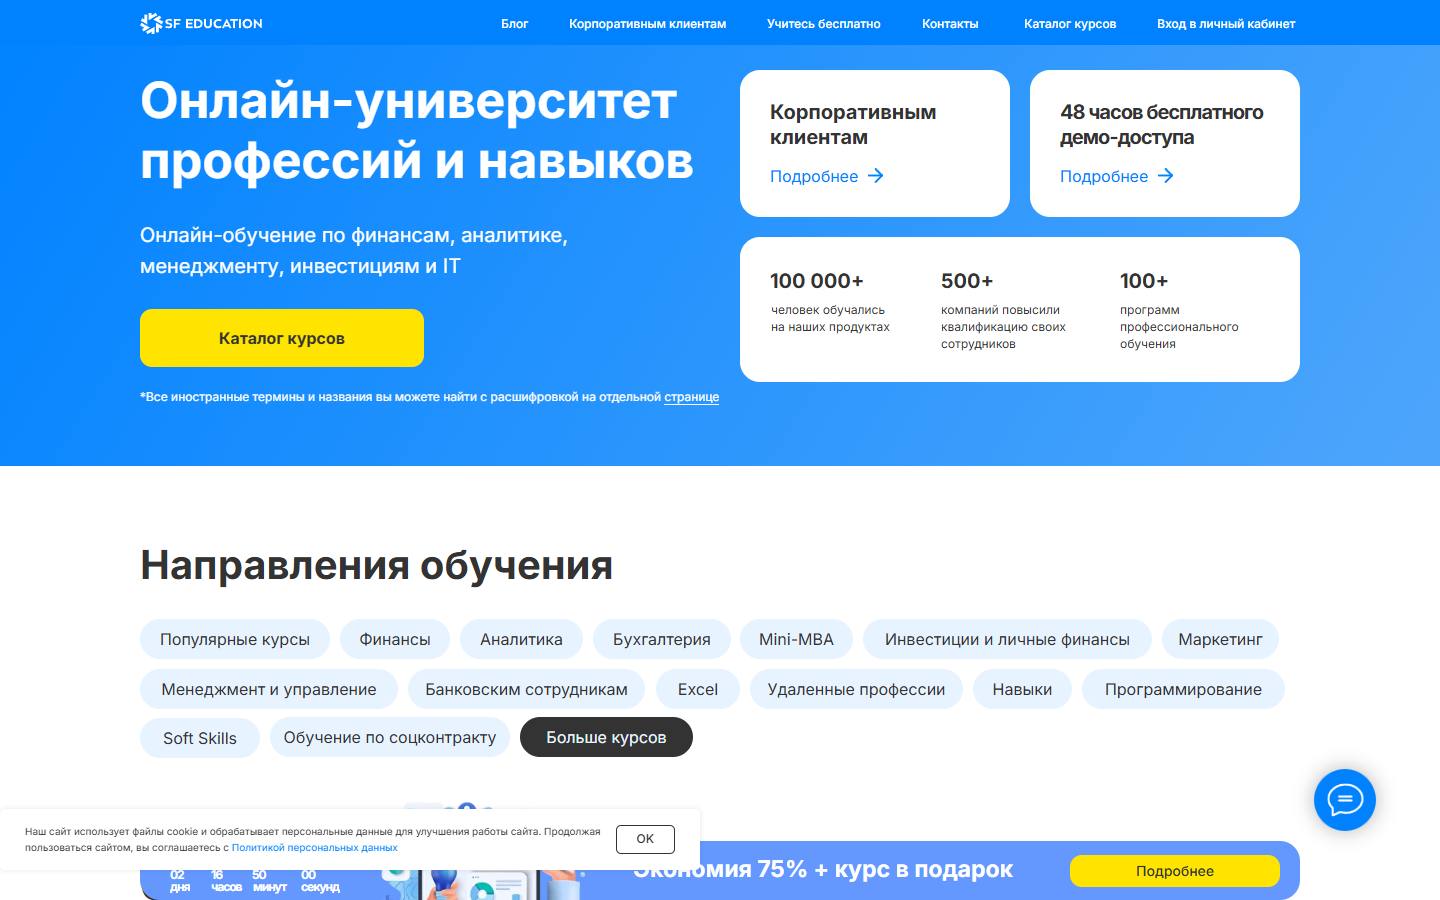Click Вход в личный кабинет
Screen dimensions: 1440x900
1225,24
